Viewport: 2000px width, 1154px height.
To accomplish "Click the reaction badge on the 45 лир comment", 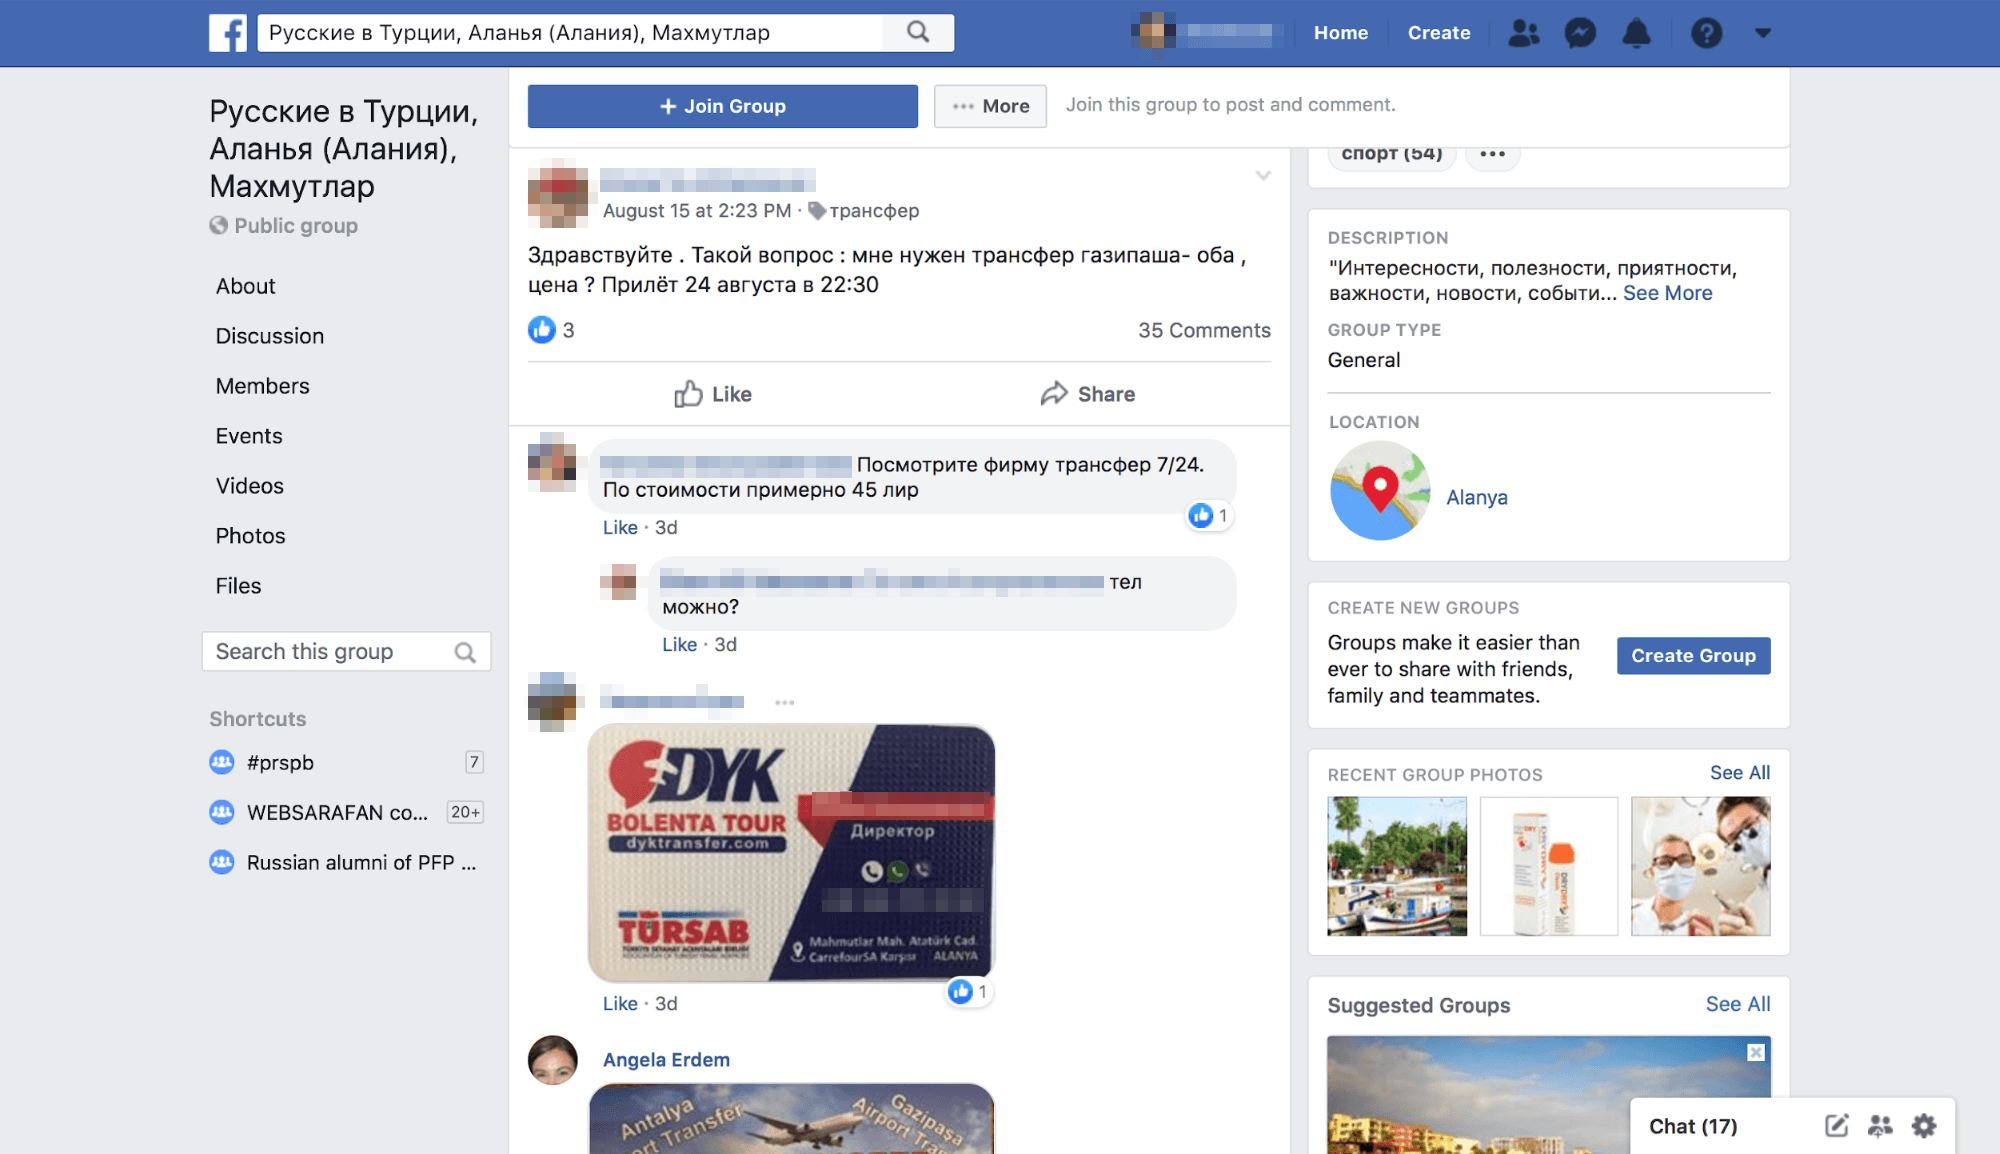I will tap(1208, 515).
